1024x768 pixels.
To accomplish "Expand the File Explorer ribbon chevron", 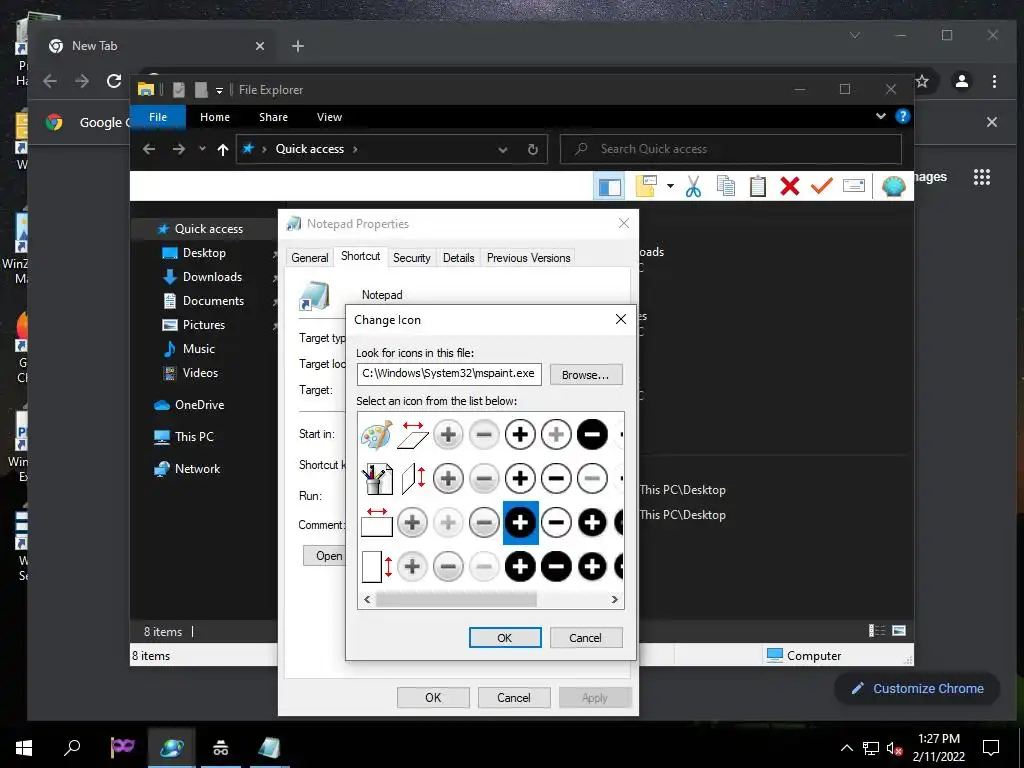I will pos(881,116).
